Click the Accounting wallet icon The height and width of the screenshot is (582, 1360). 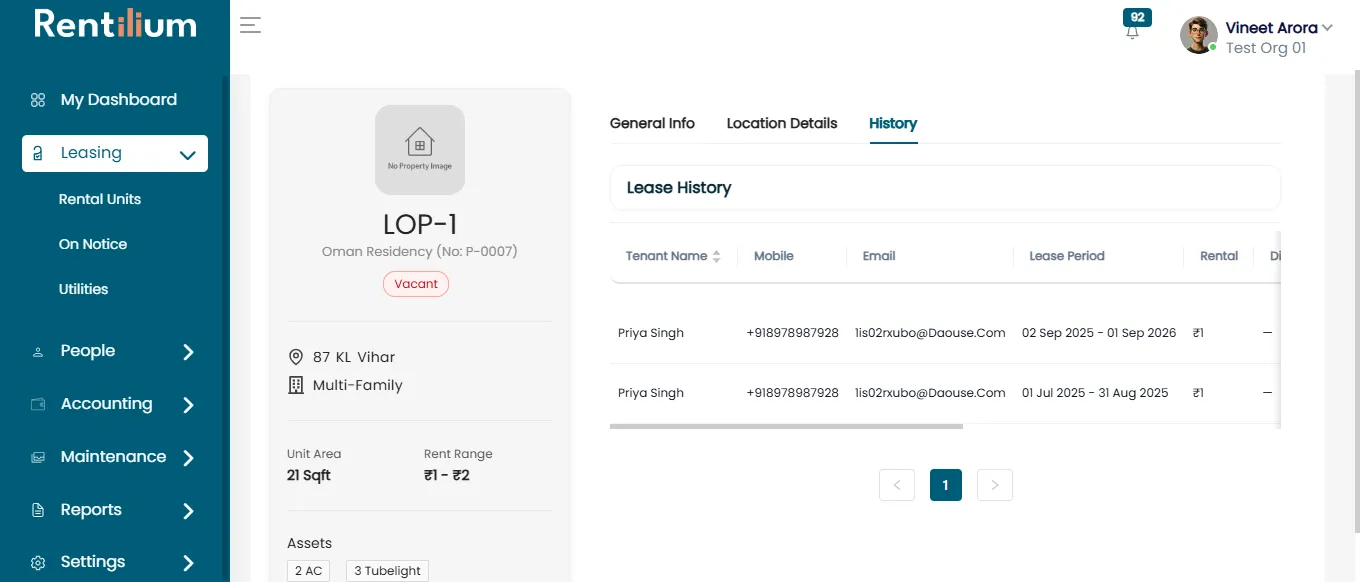click(x=38, y=404)
